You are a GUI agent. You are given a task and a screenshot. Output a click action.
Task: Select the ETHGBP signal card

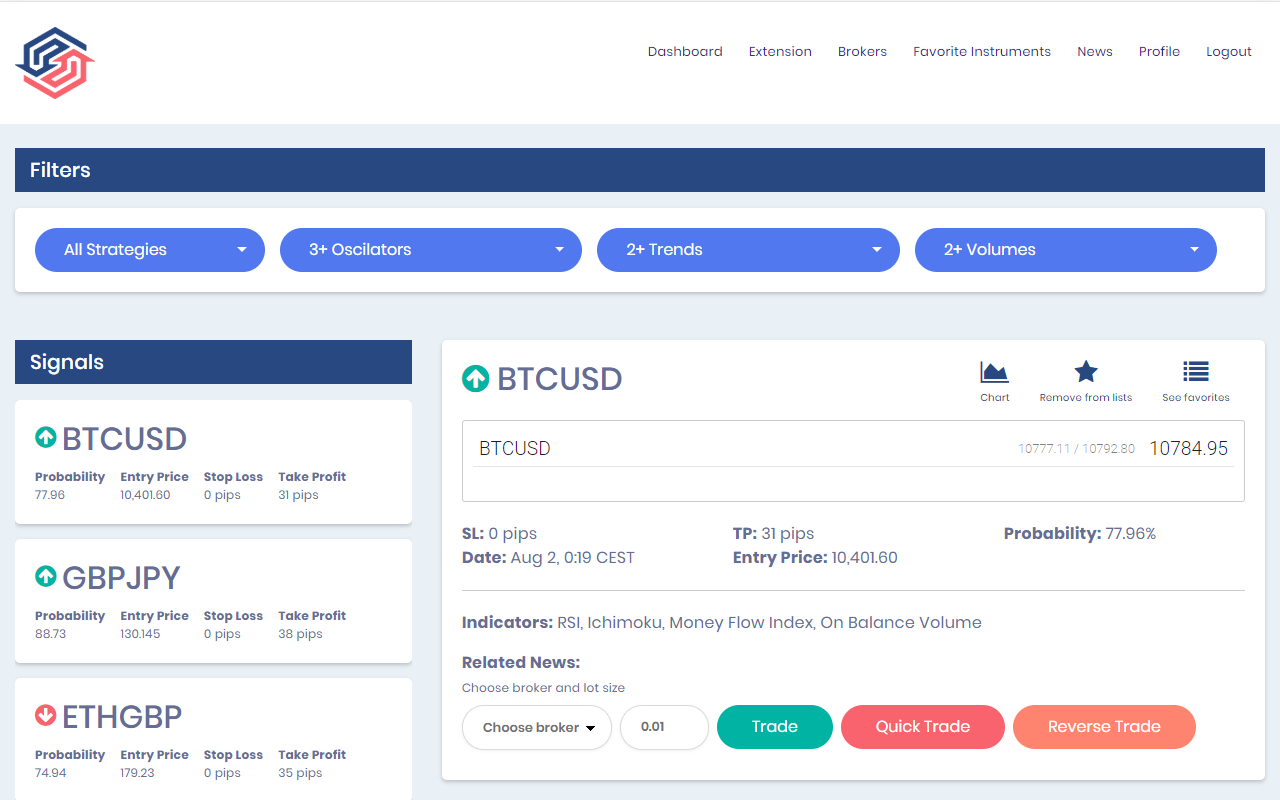coord(213,739)
